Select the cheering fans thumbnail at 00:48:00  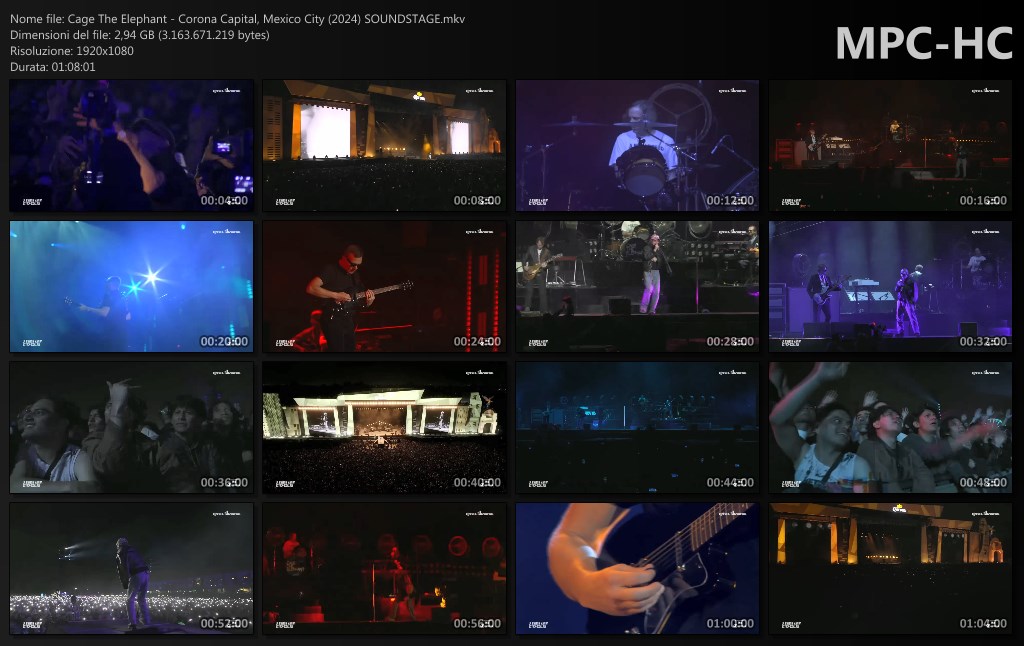[890, 428]
